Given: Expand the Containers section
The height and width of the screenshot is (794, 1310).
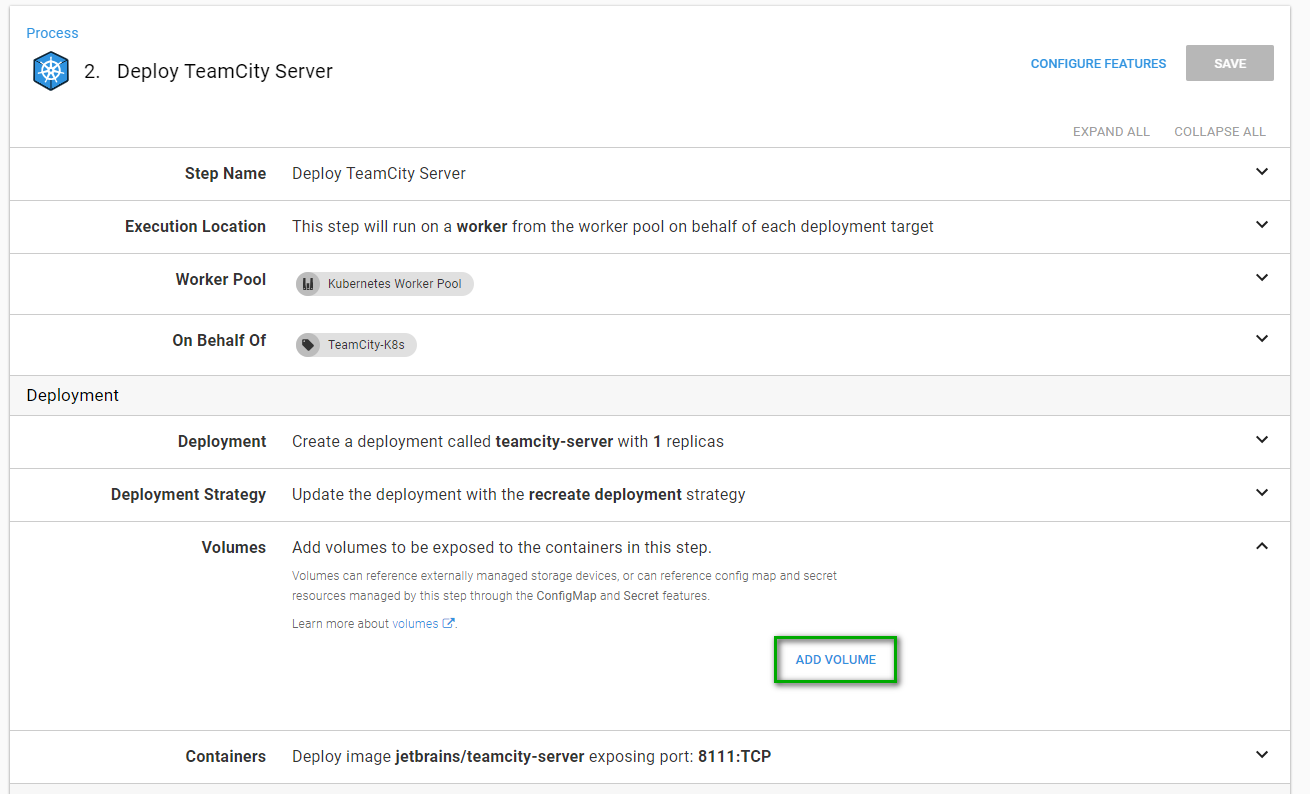Looking at the screenshot, I should (x=1261, y=755).
